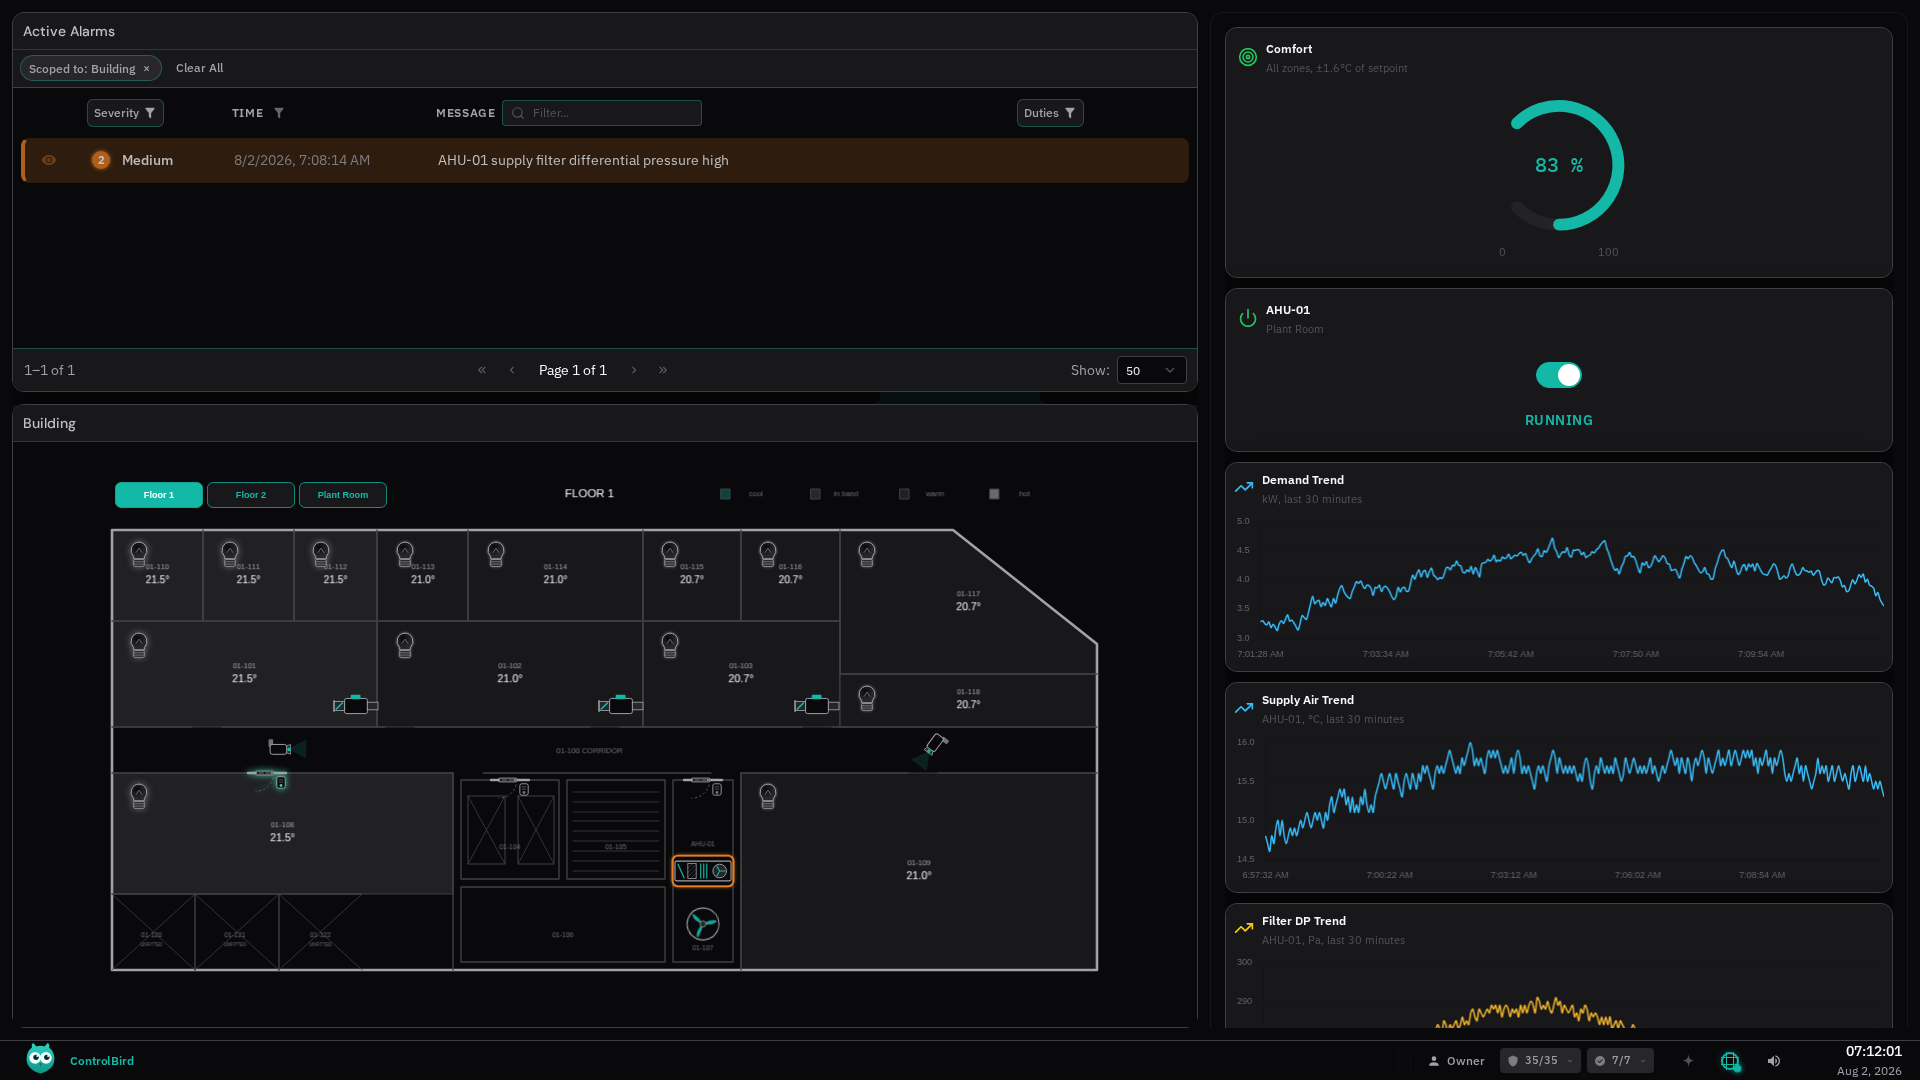Click the light bulb in room 01-109
Viewport: 1920px width, 1080px height.
point(768,796)
